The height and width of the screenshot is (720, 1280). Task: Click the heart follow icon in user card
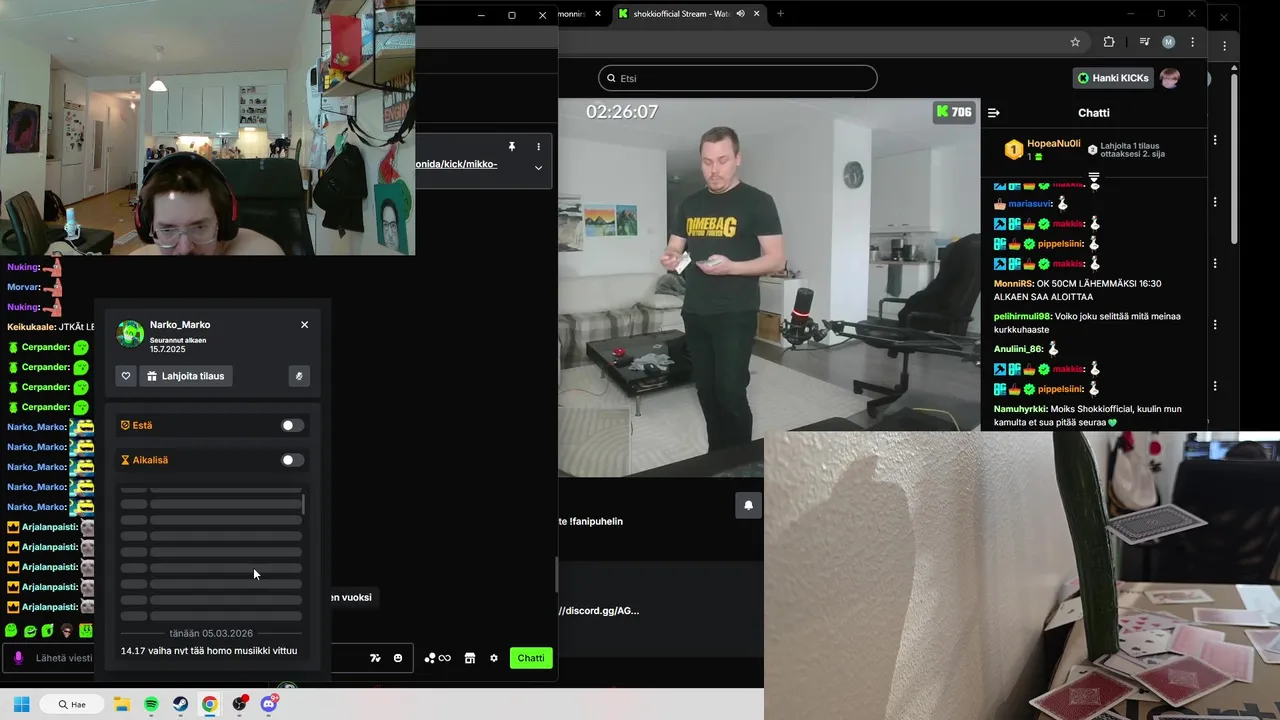click(x=126, y=376)
